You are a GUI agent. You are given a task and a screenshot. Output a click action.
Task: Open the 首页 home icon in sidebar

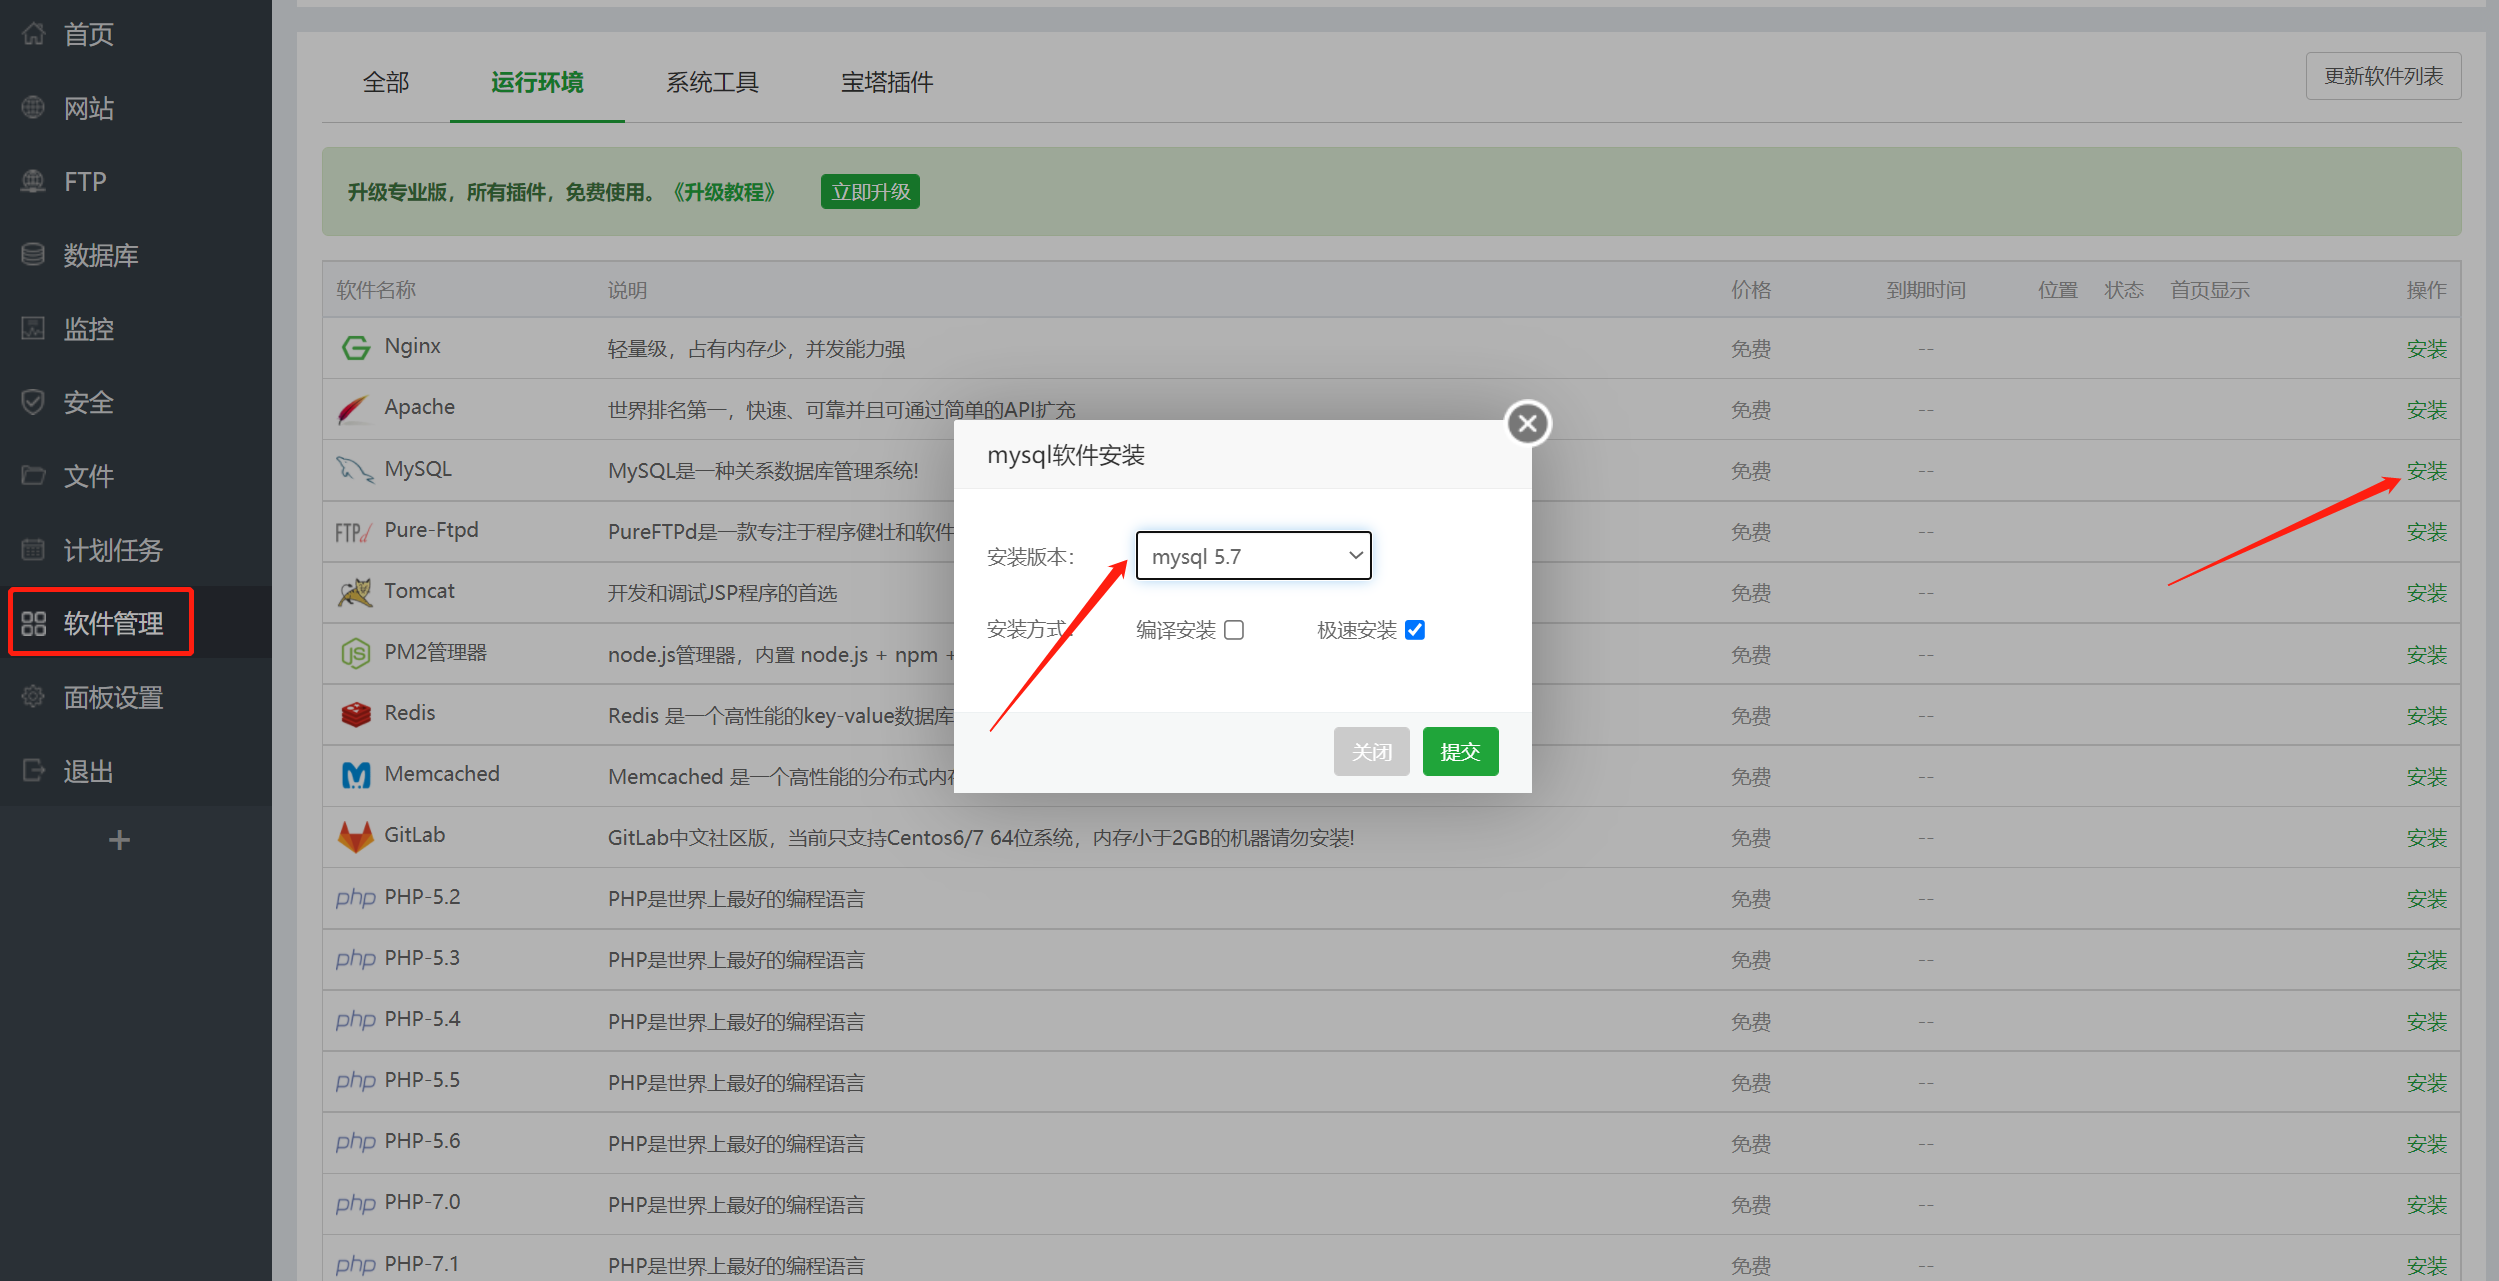(x=33, y=34)
